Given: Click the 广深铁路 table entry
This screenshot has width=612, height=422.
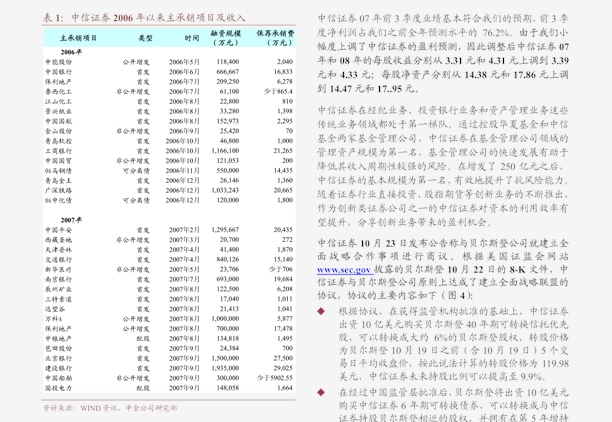Looking at the screenshot, I should tap(57, 189).
